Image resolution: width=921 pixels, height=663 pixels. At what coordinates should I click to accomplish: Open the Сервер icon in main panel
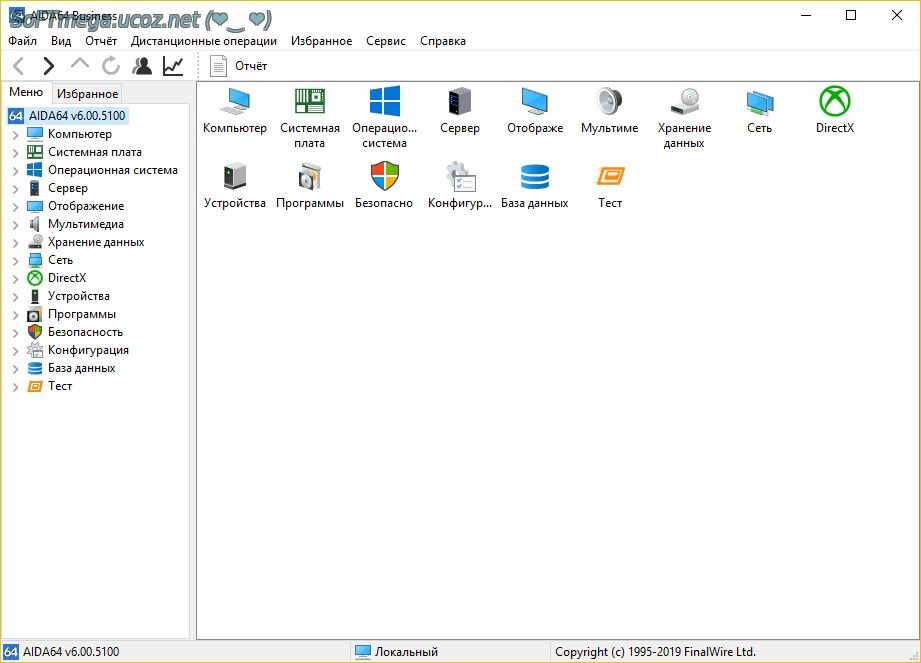459,102
